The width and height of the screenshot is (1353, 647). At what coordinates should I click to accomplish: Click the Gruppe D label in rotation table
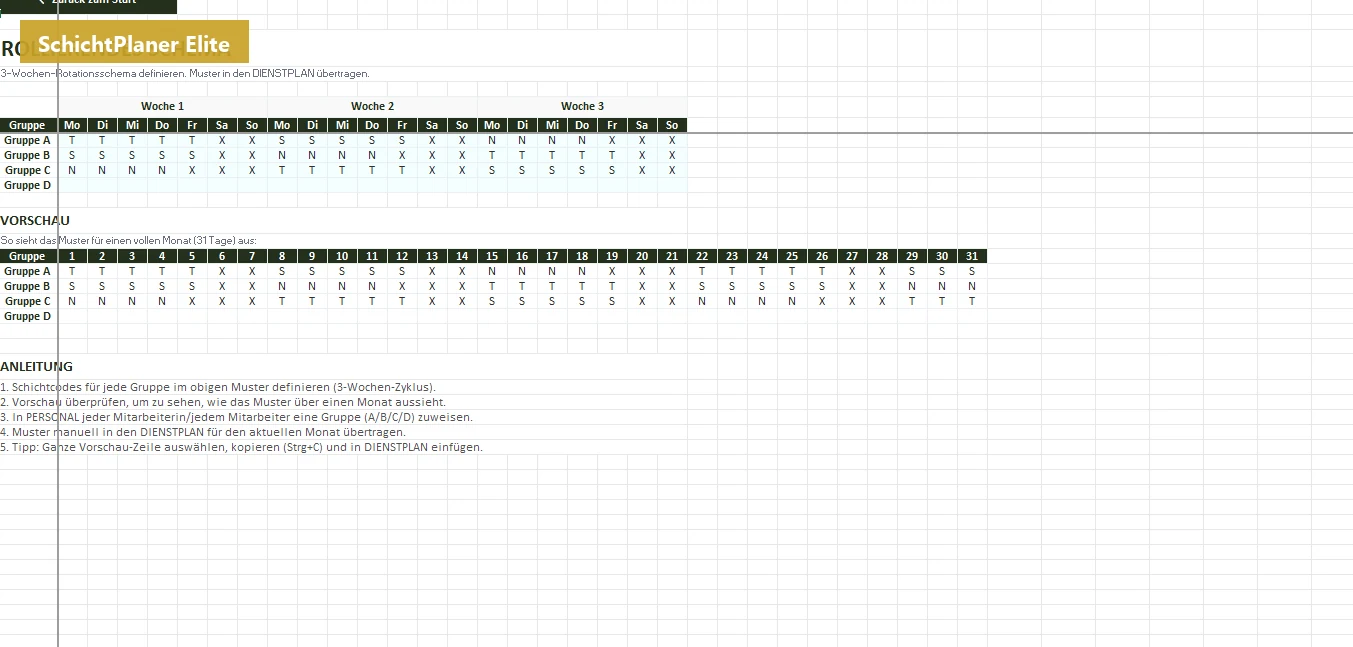[x=28, y=185]
